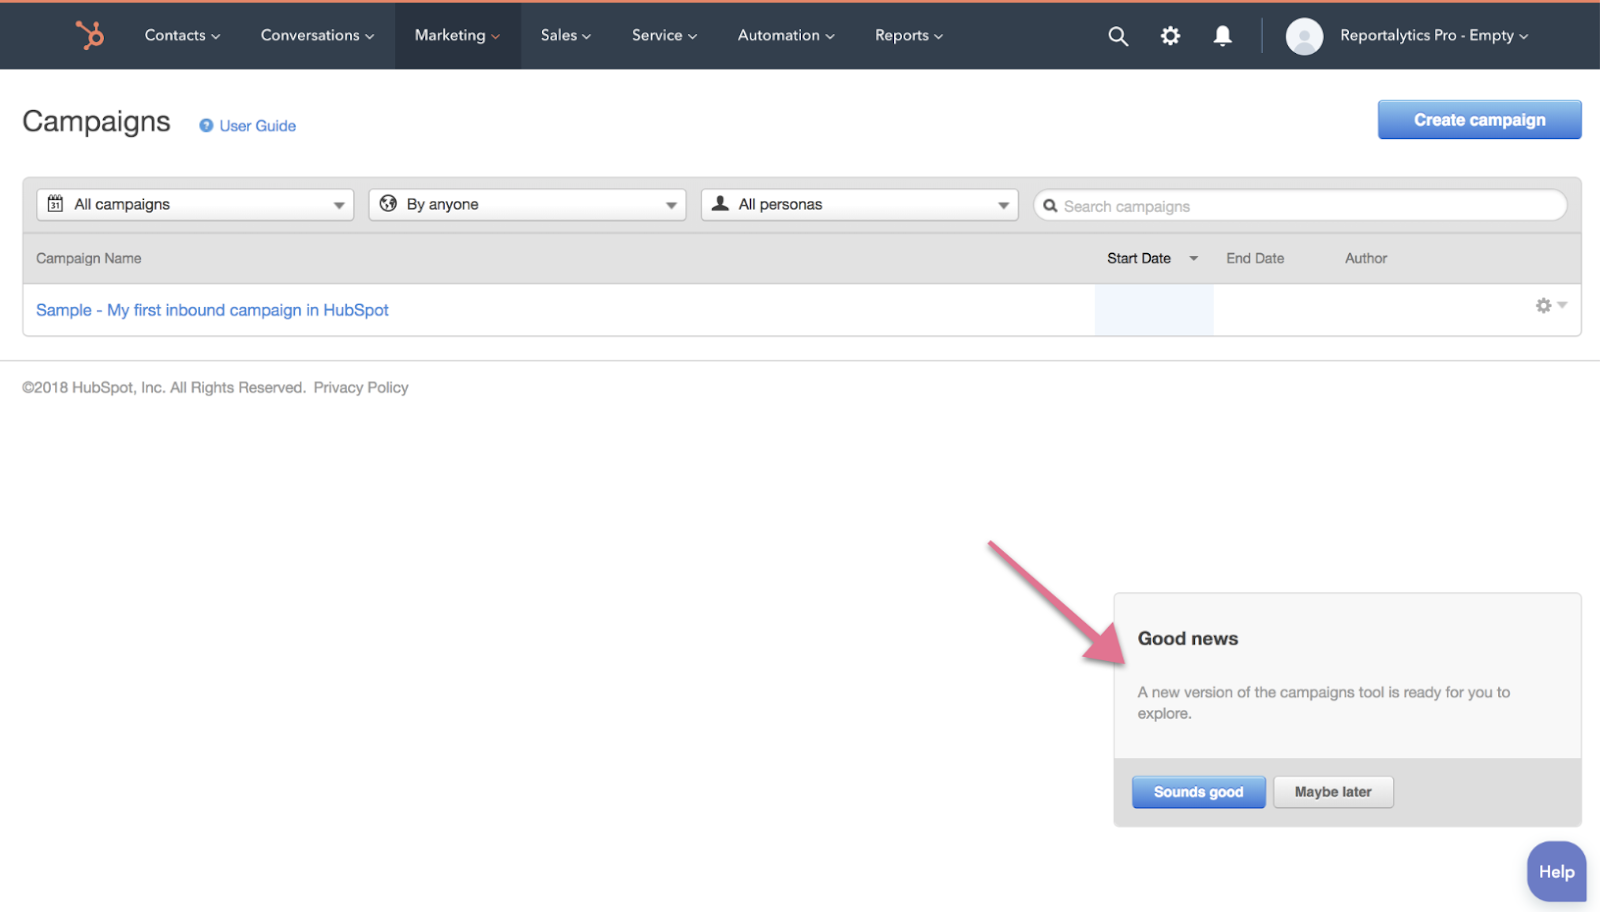Sort by the Start Date arrow
Image resolution: width=1600 pixels, height=912 pixels.
(1193, 258)
